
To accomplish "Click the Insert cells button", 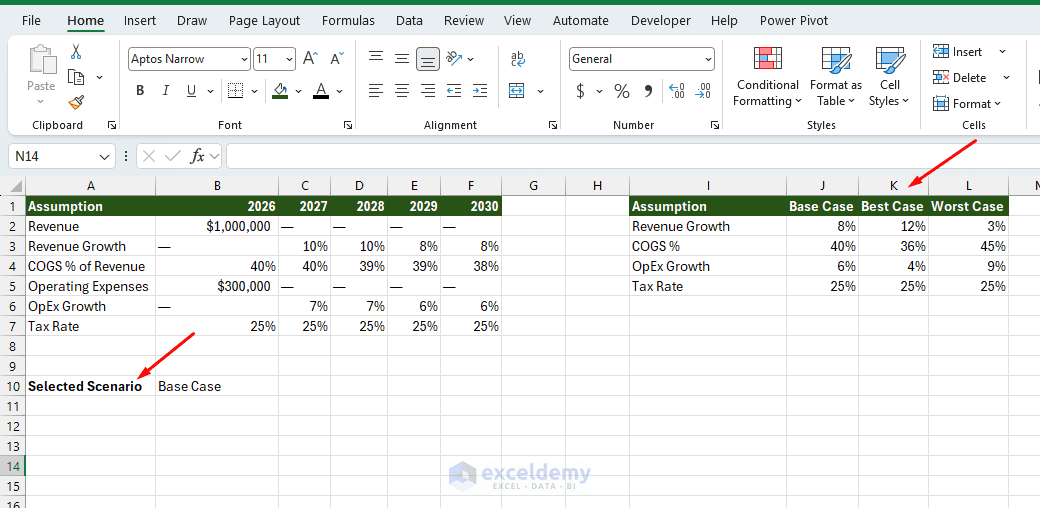I will [959, 52].
